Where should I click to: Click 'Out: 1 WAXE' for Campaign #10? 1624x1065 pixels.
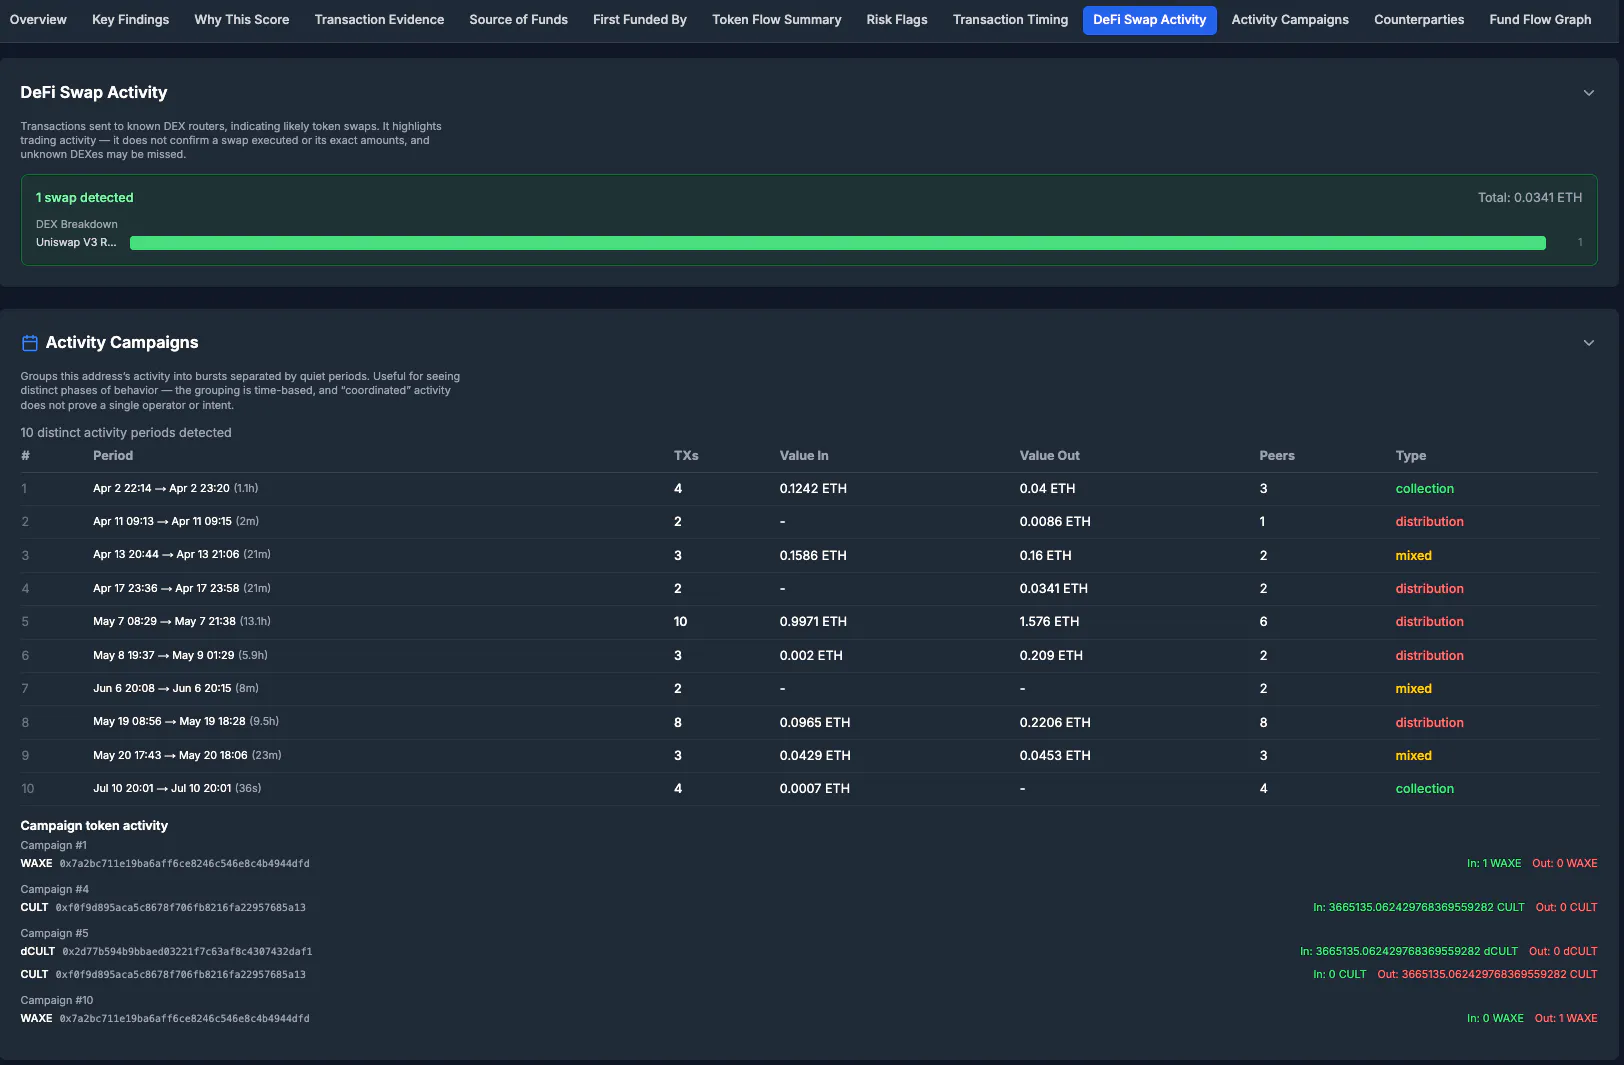1565,1019
